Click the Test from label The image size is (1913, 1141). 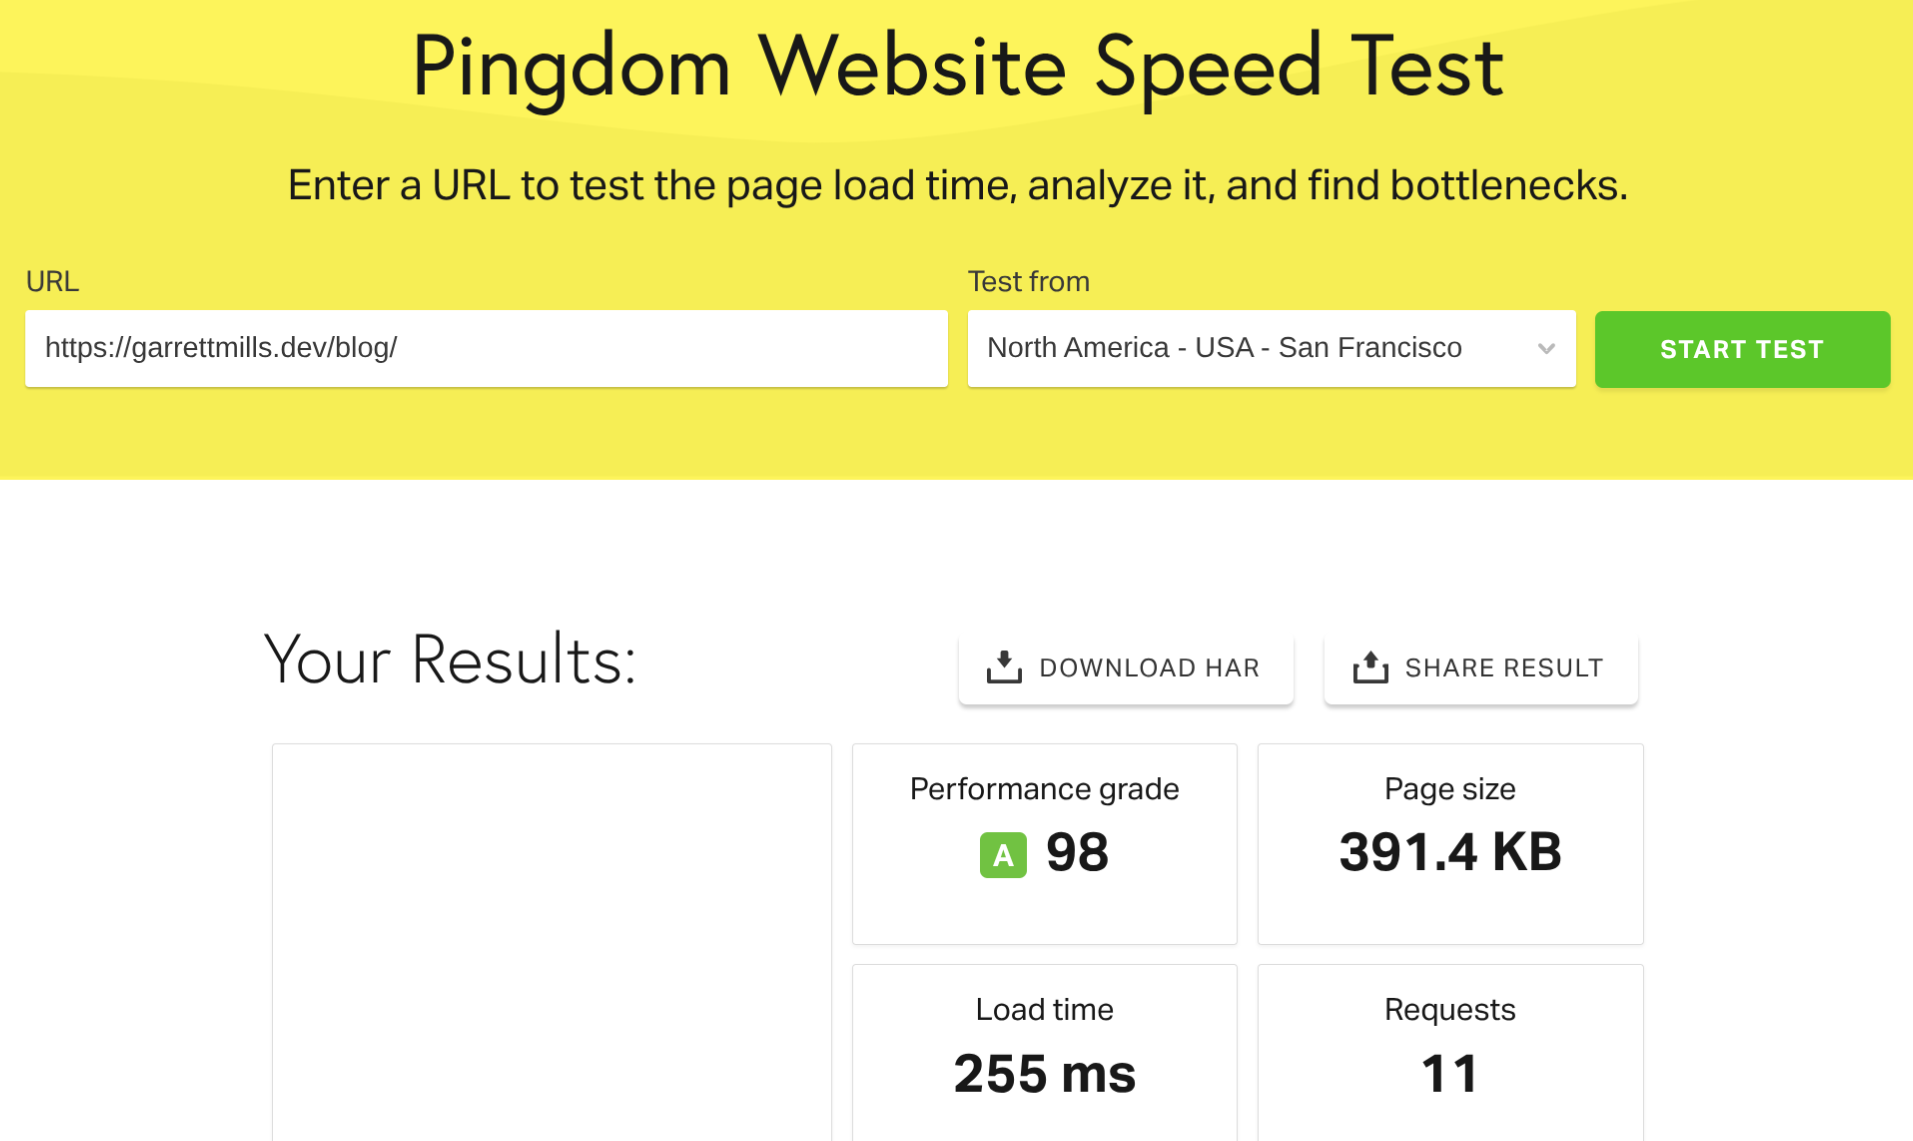(1028, 282)
